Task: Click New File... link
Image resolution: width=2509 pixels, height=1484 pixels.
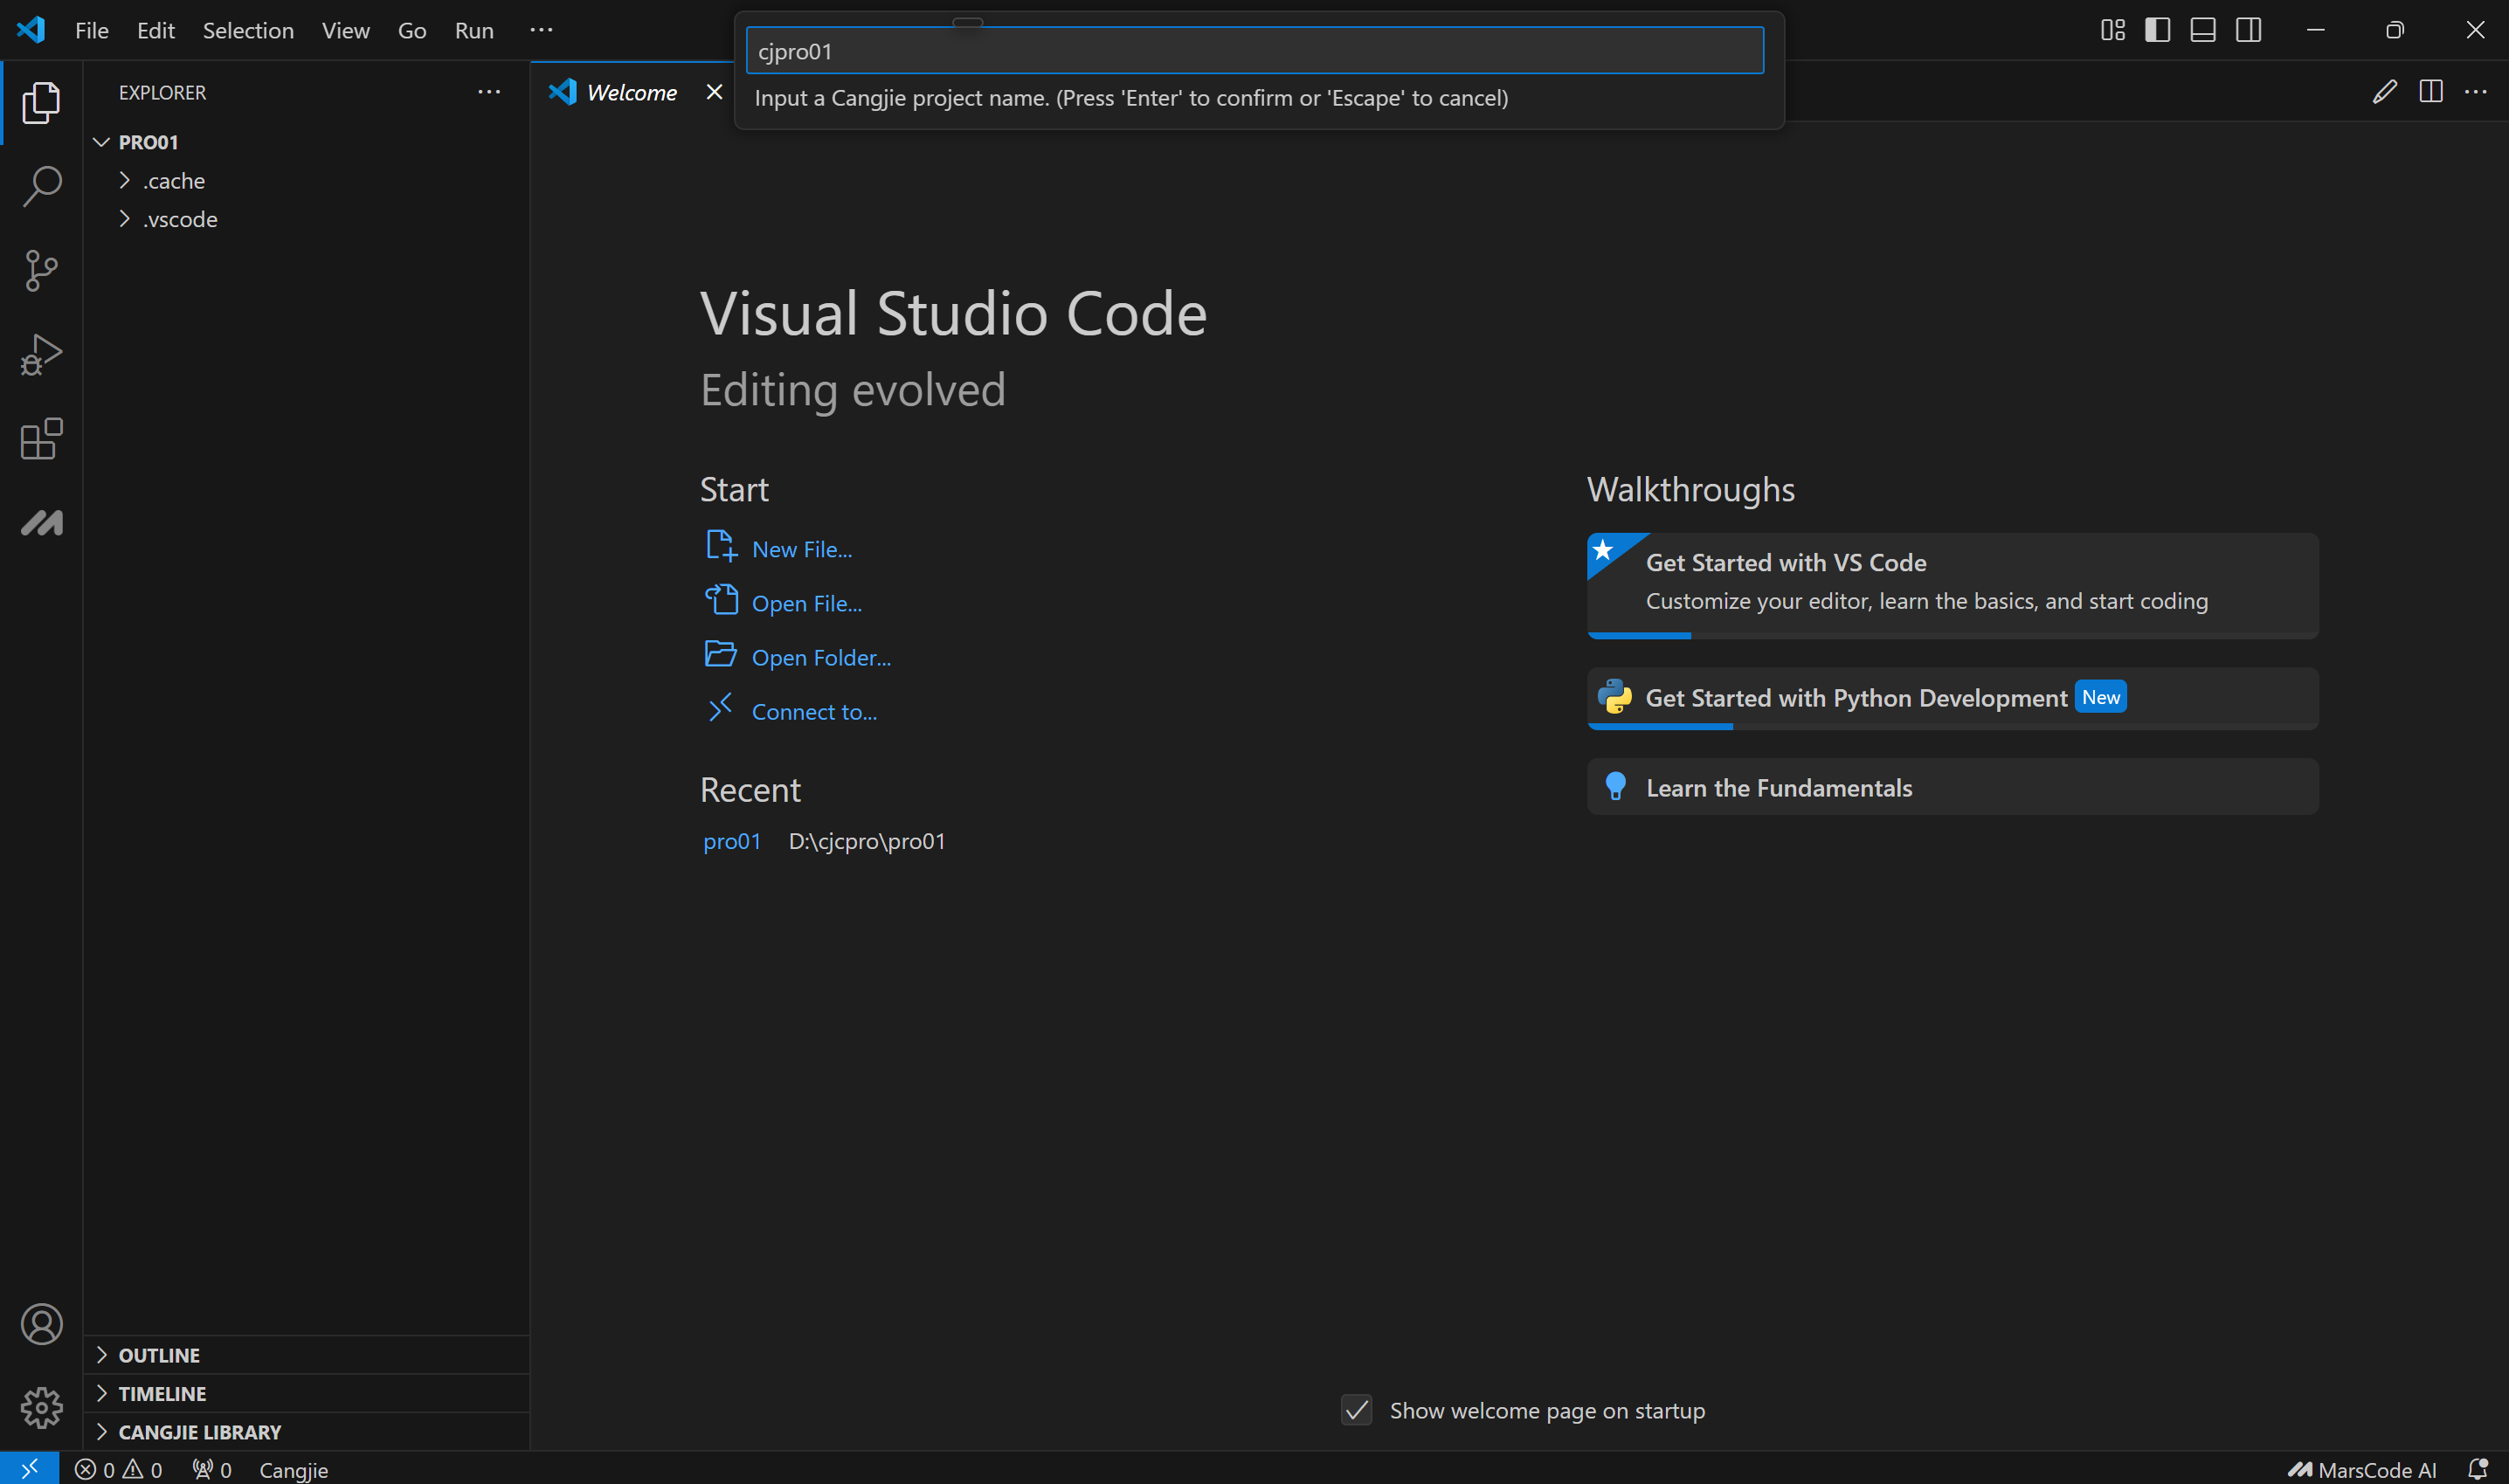Action: (x=802, y=549)
